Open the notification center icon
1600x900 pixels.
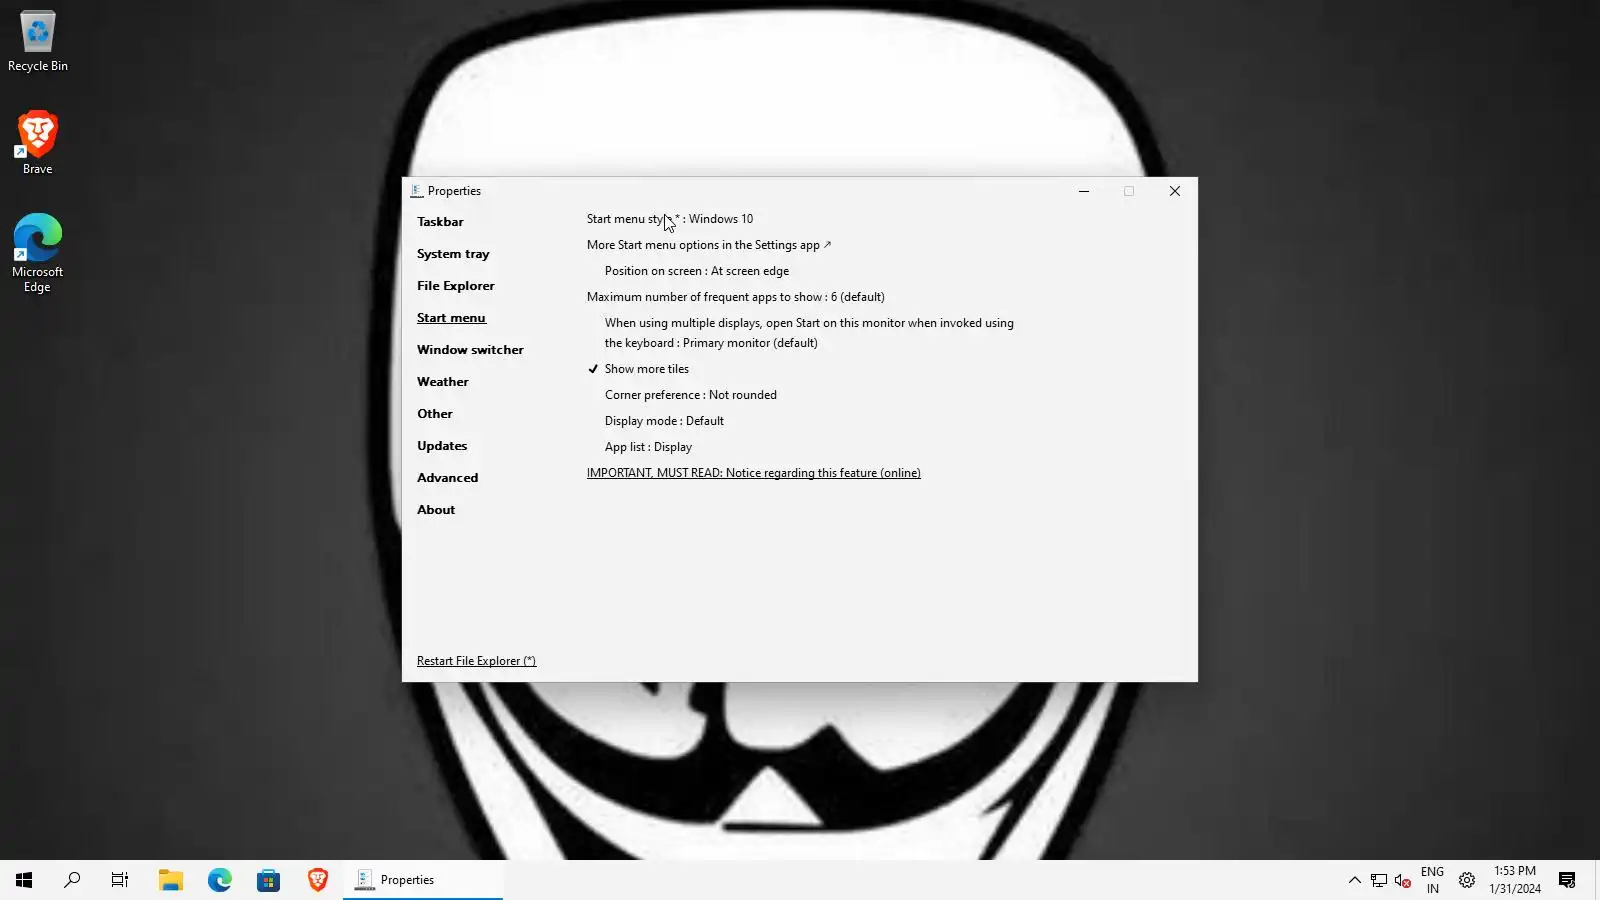click(x=1567, y=880)
